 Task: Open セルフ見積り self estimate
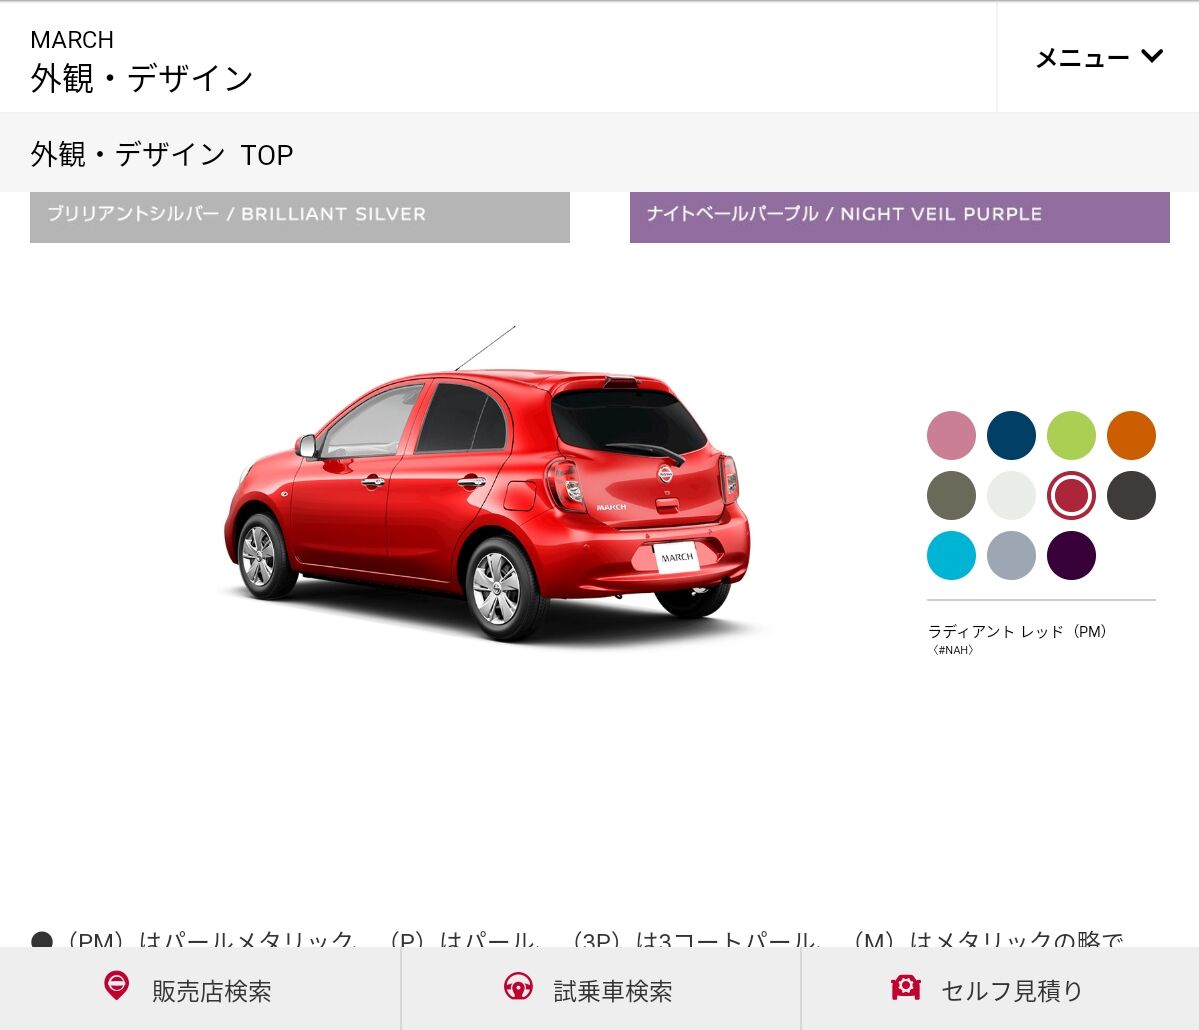coord(1000,989)
